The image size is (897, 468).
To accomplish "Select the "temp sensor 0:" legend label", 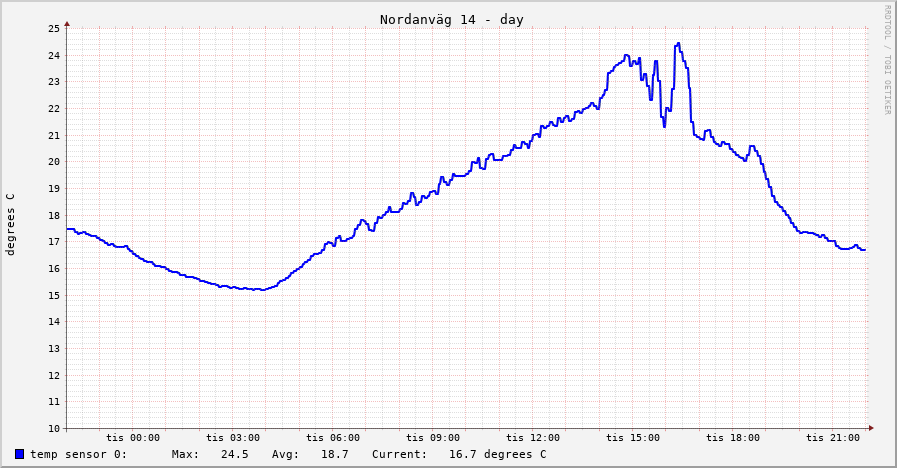I will pyautogui.click(x=78, y=454).
